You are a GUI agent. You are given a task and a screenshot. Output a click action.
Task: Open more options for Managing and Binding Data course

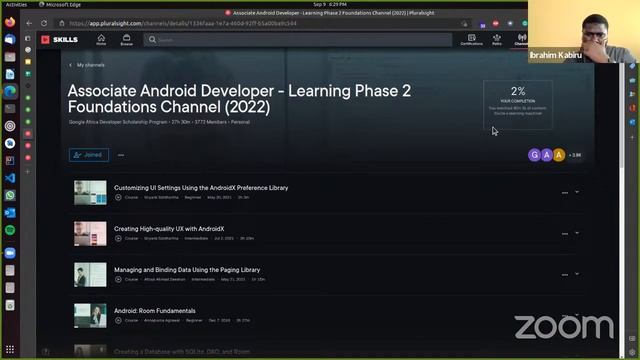click(565, 275)
